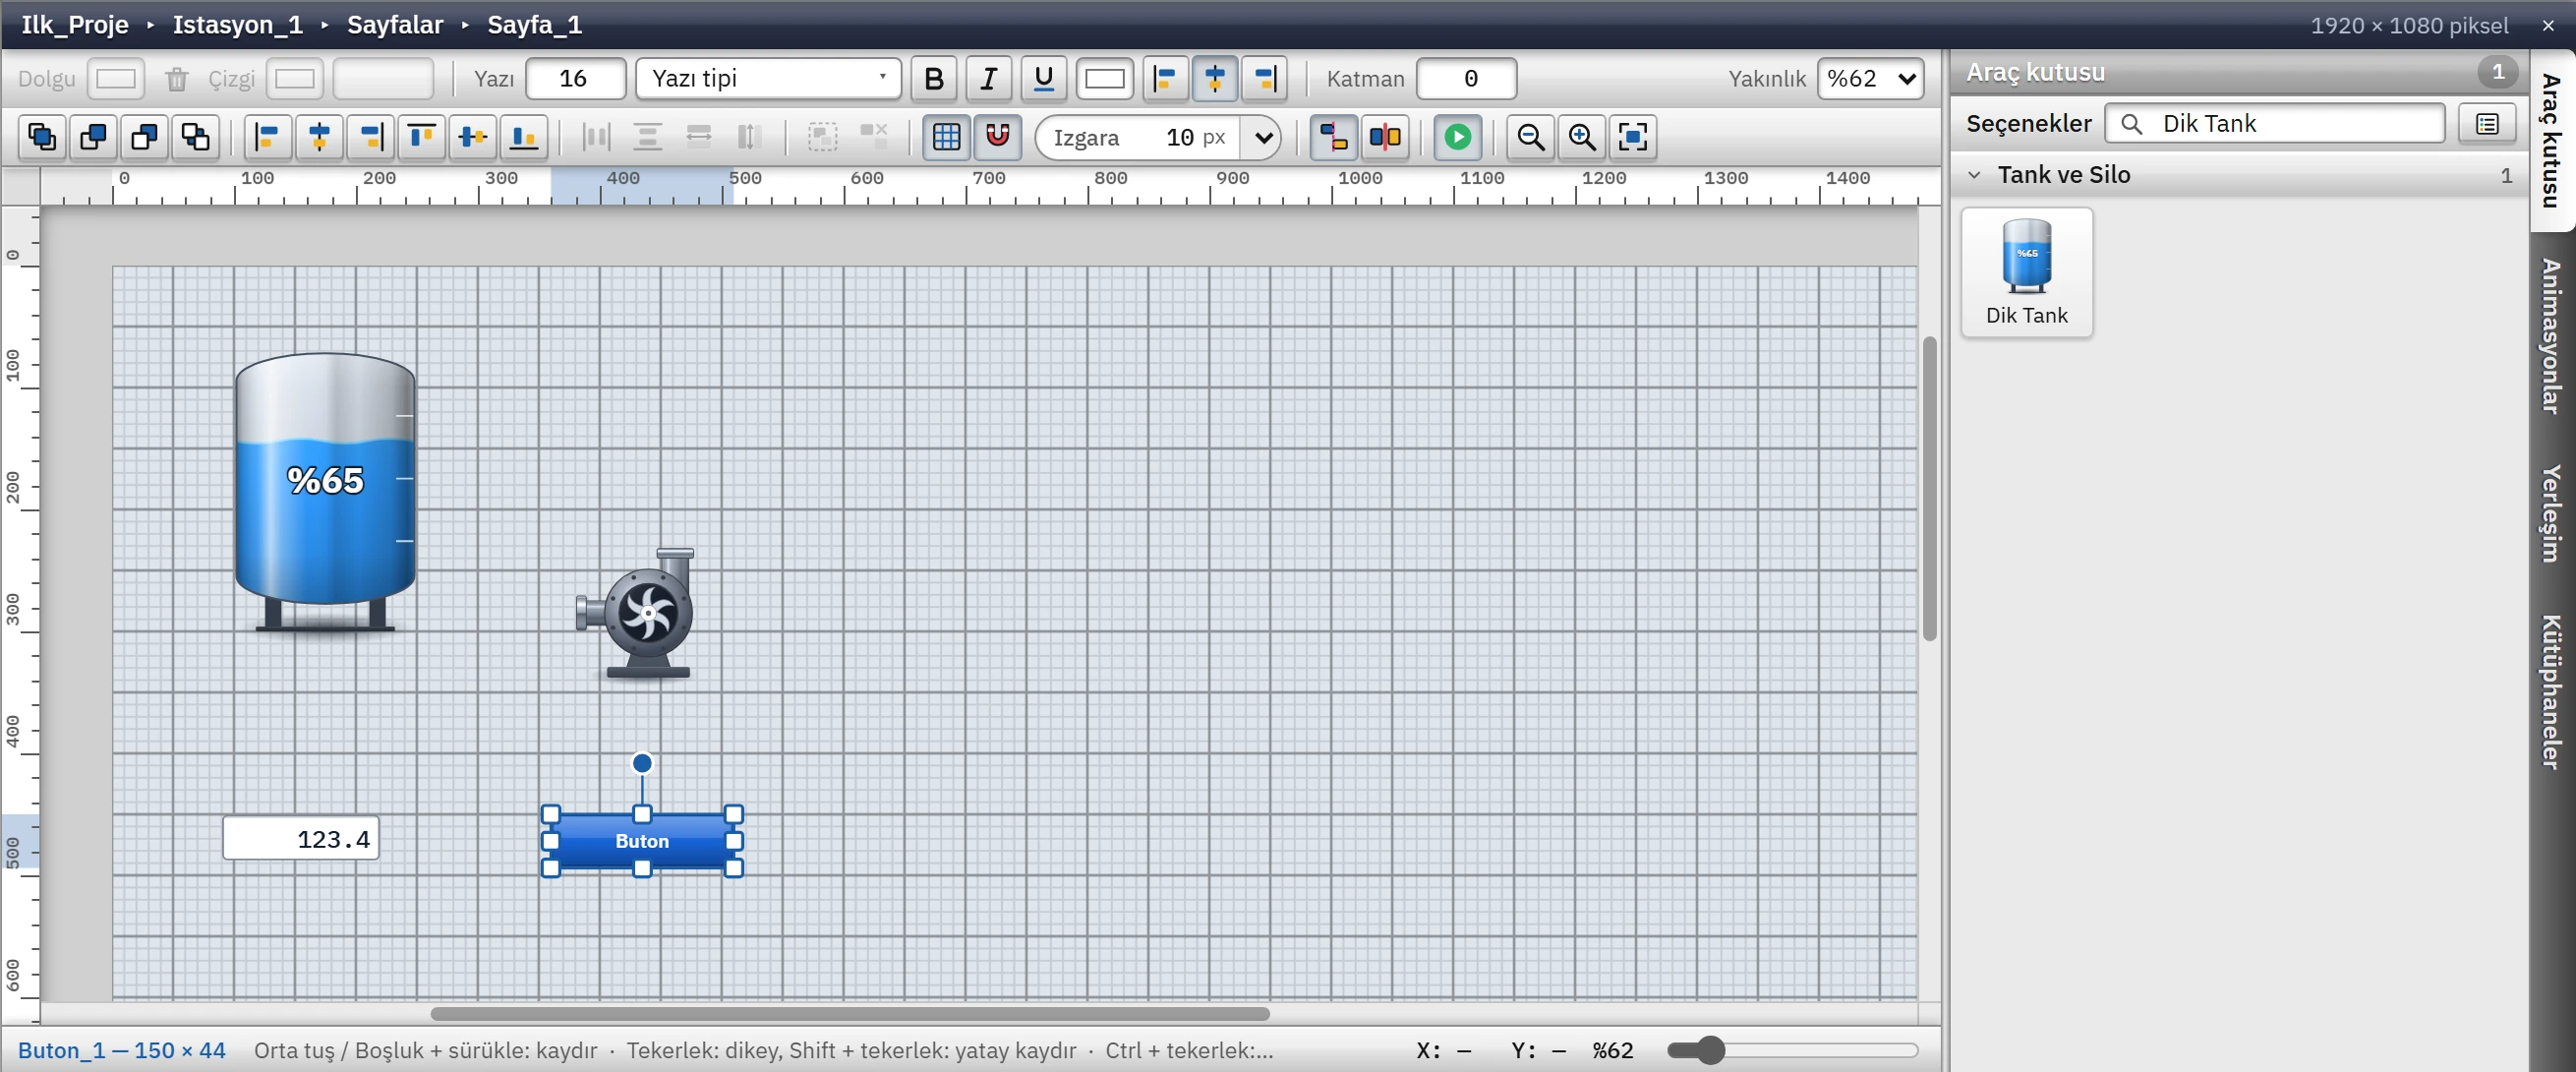Click the blue Buton object on canvas

[x=642, y=841]
